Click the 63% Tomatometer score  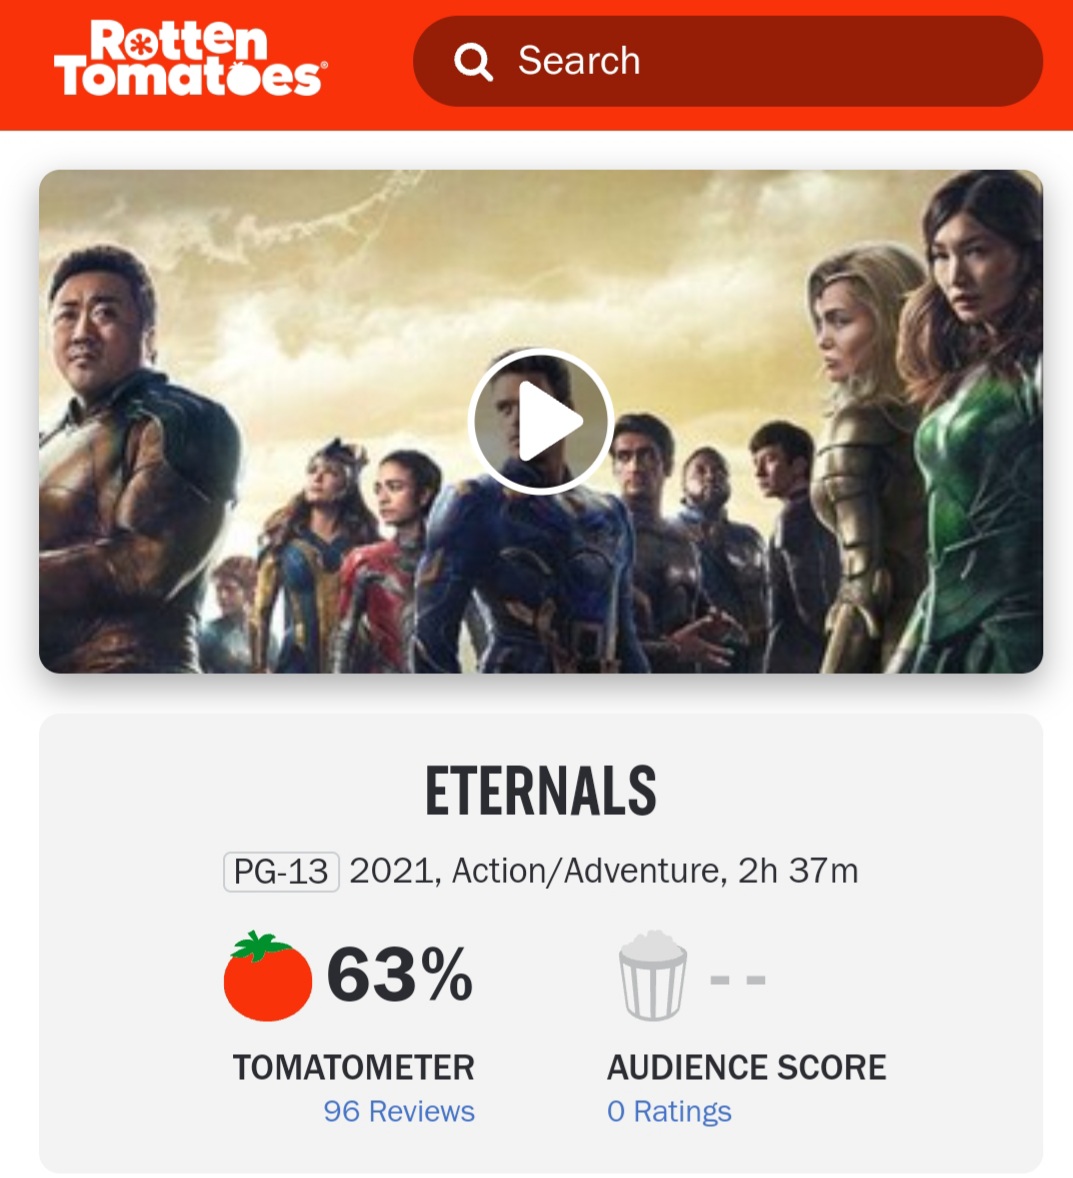[400, 975]
